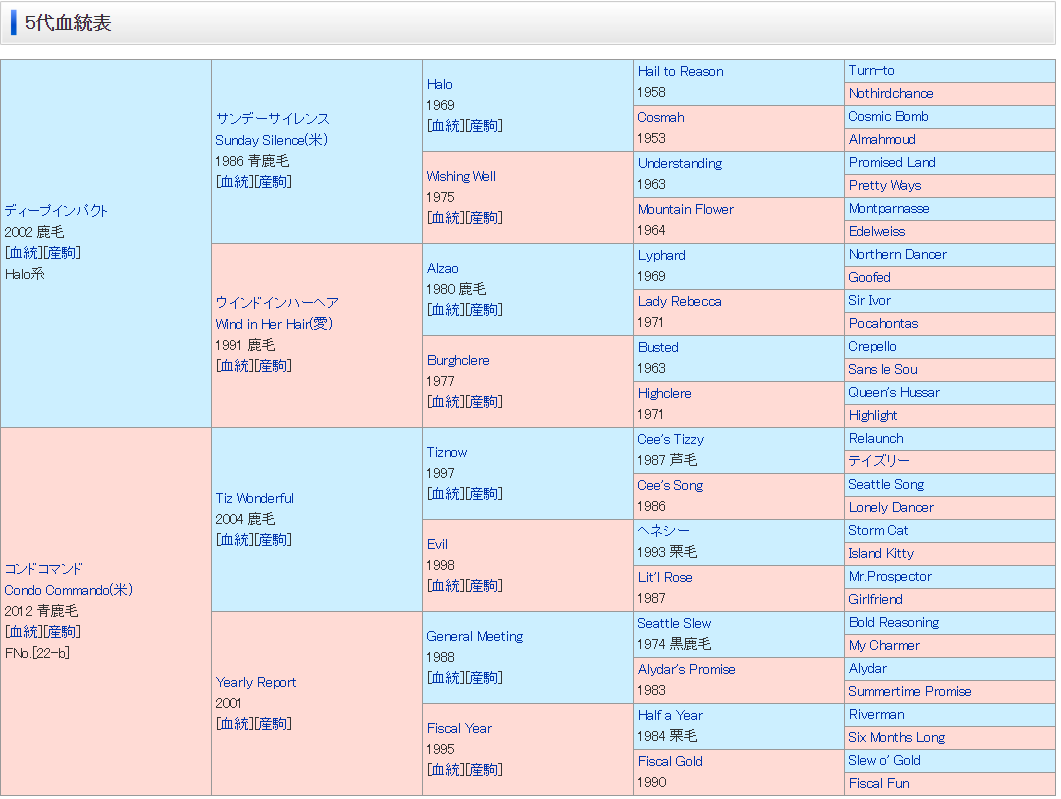
Task: Open the ヘネシー link
Action: click(x=664, y=531)
